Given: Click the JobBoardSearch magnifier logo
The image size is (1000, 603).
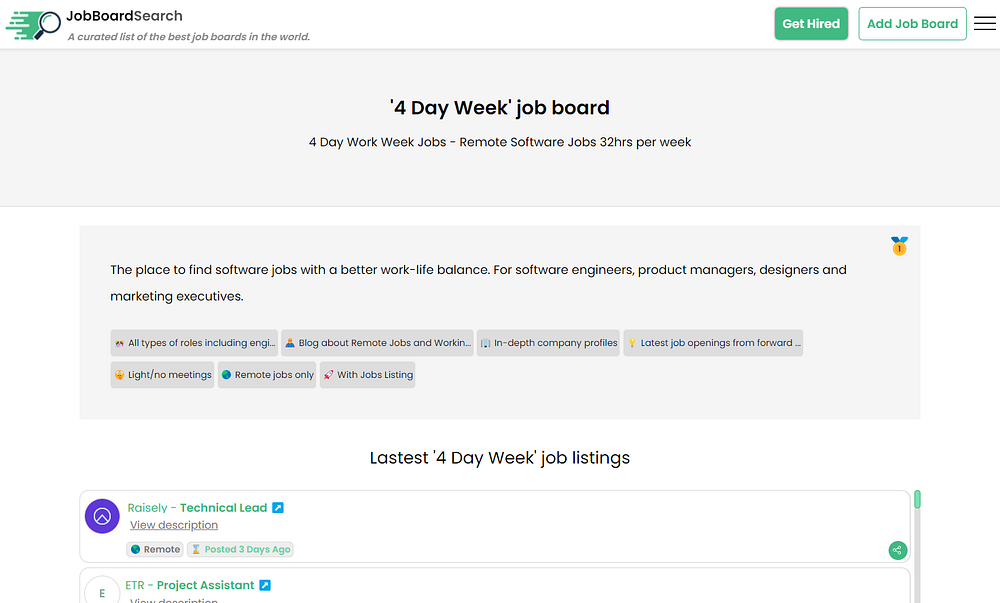Looking at the screenshot, I should 33,25.
